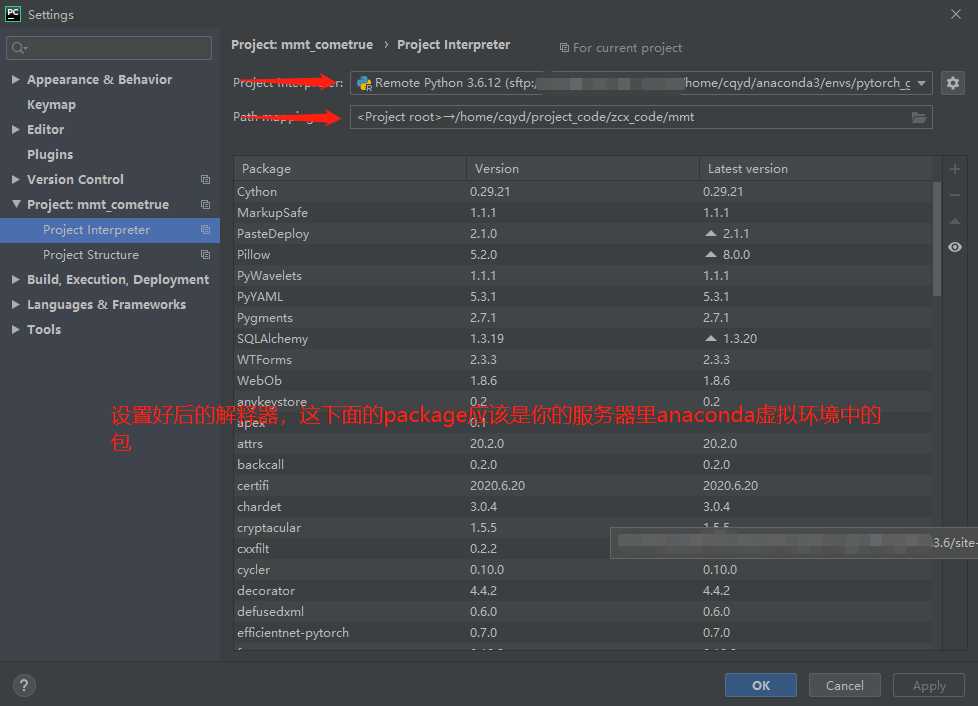Open the interpreter gear settings menu
Screen dimensions: 978x706
point(952,83)
